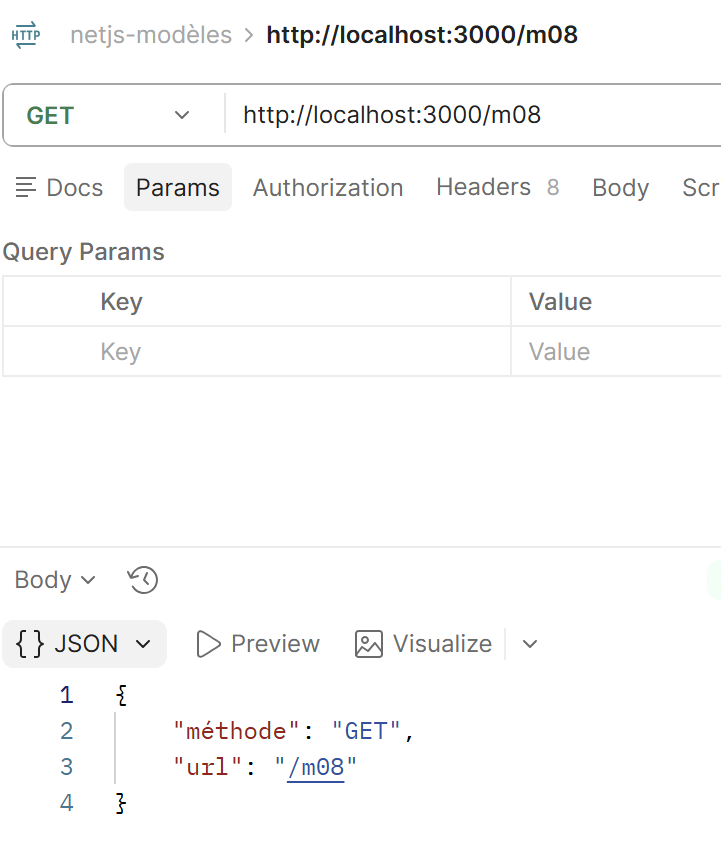Screen dimensions: 721x846
Task: Switch to the Params tab
Action: tap(178, 188)
